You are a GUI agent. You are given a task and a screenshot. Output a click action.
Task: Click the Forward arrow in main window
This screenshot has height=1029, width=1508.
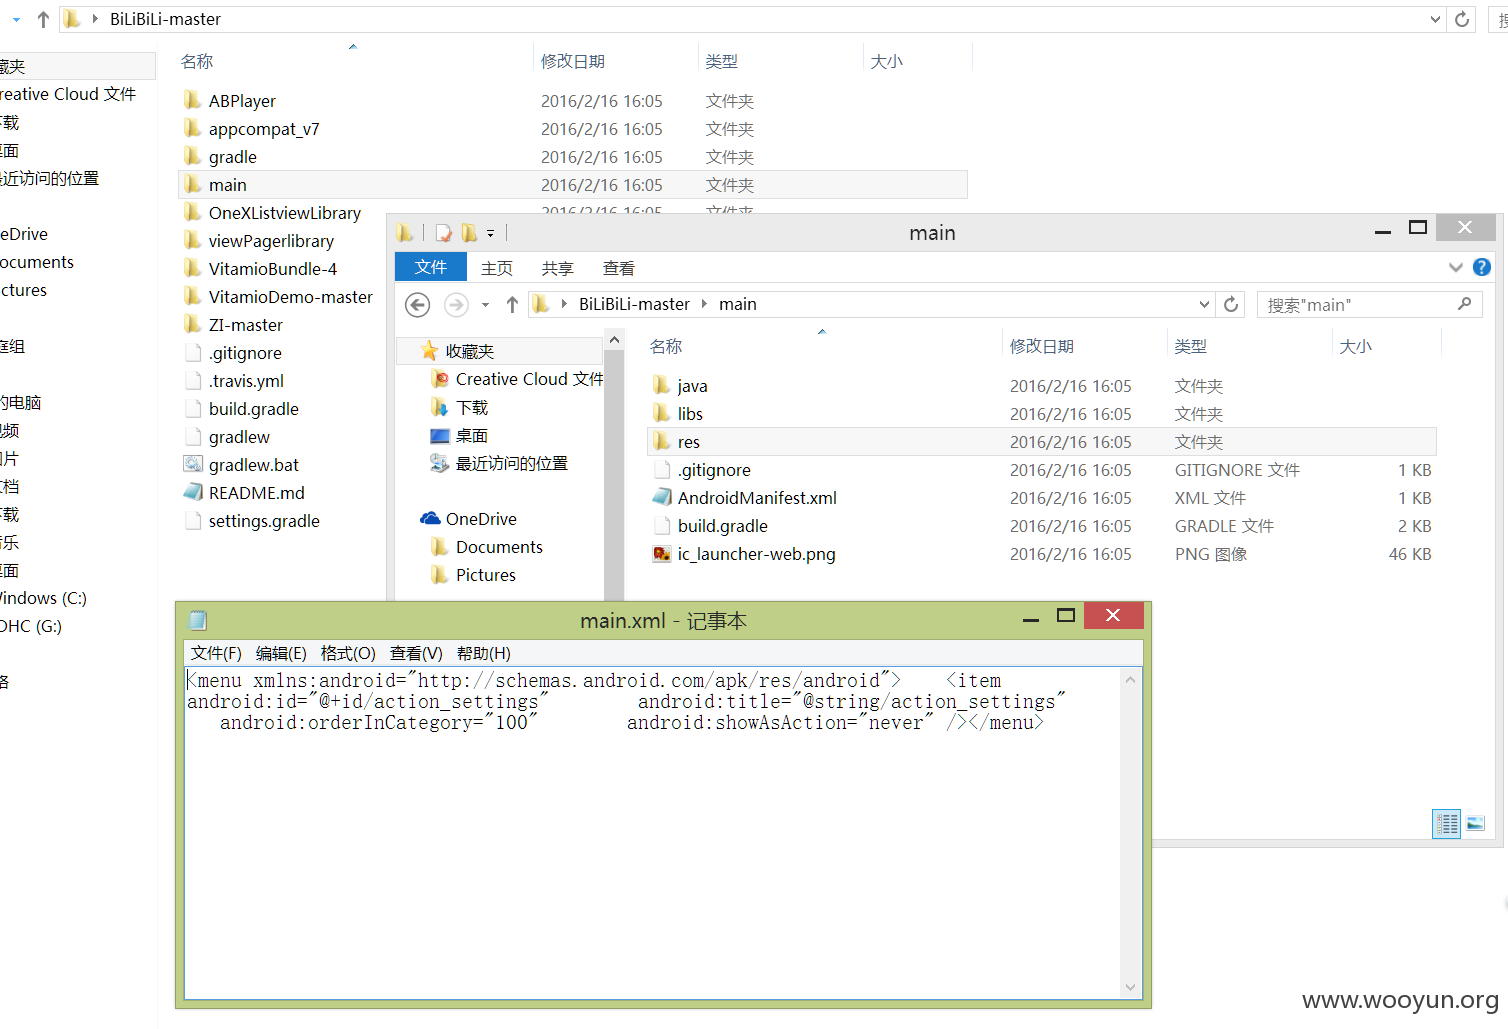click(x=456, y=305)
